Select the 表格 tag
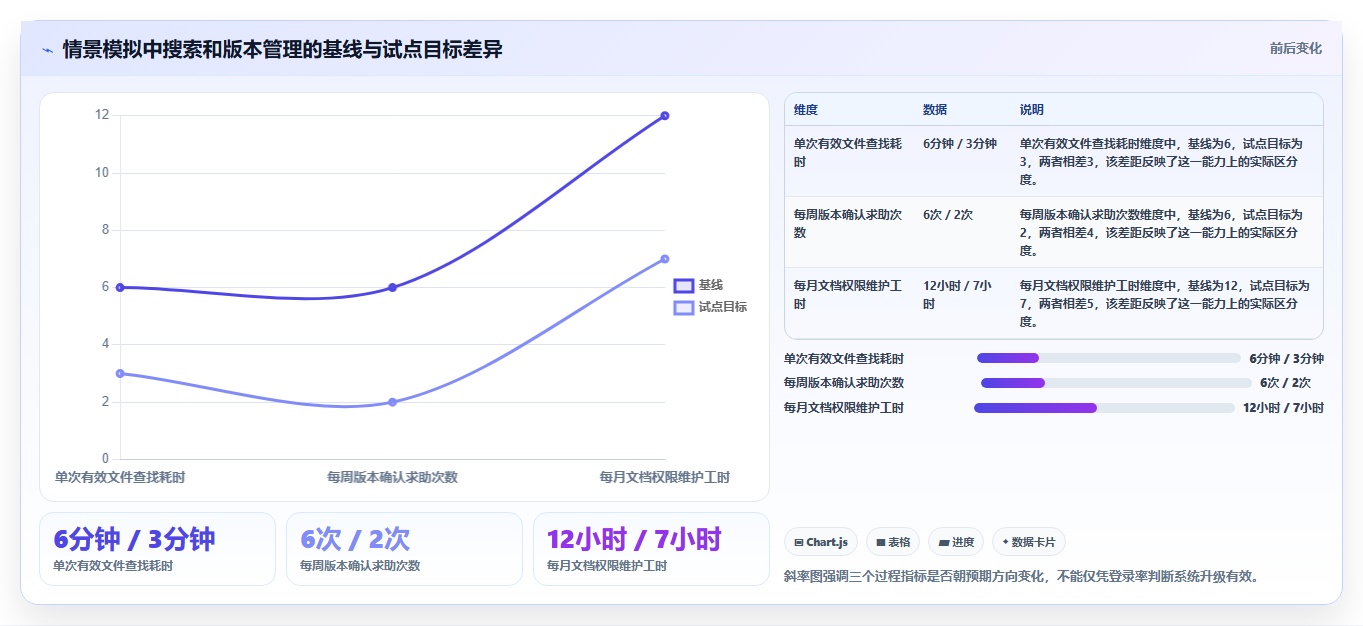 [x=893, y=542]
